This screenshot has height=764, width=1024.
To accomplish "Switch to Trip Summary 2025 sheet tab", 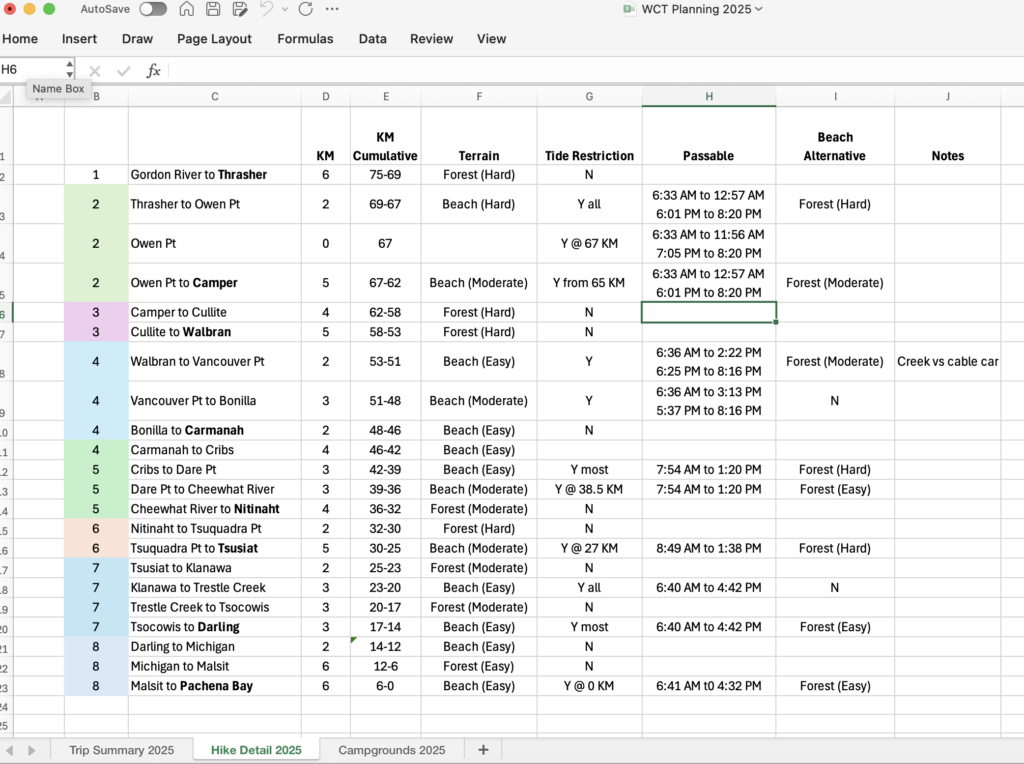I will (121, 750).
